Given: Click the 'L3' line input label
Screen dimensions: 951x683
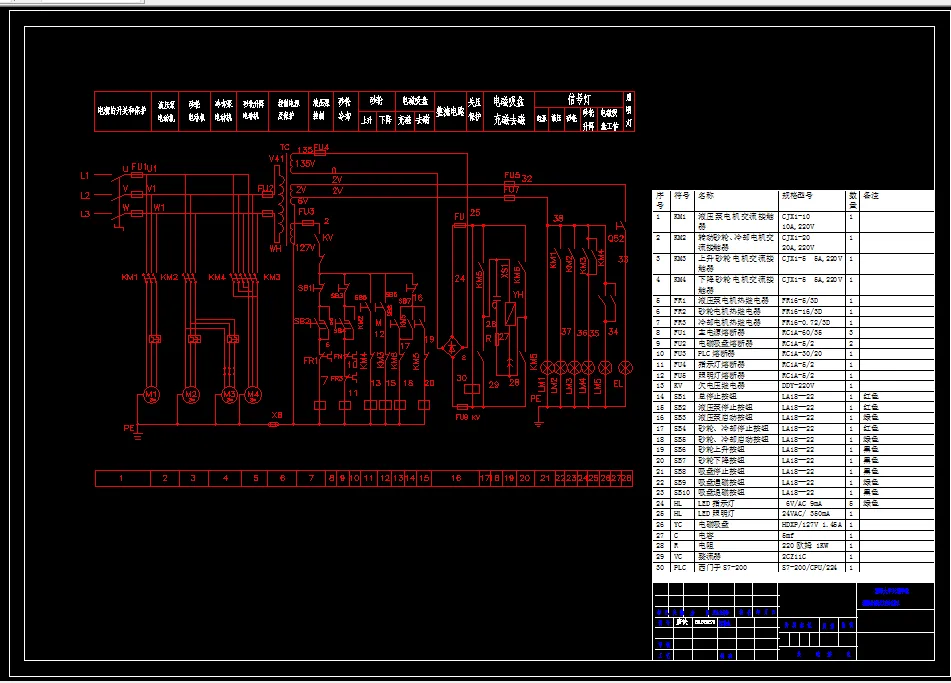Looking at the screenshot, I should coord(85,214).
